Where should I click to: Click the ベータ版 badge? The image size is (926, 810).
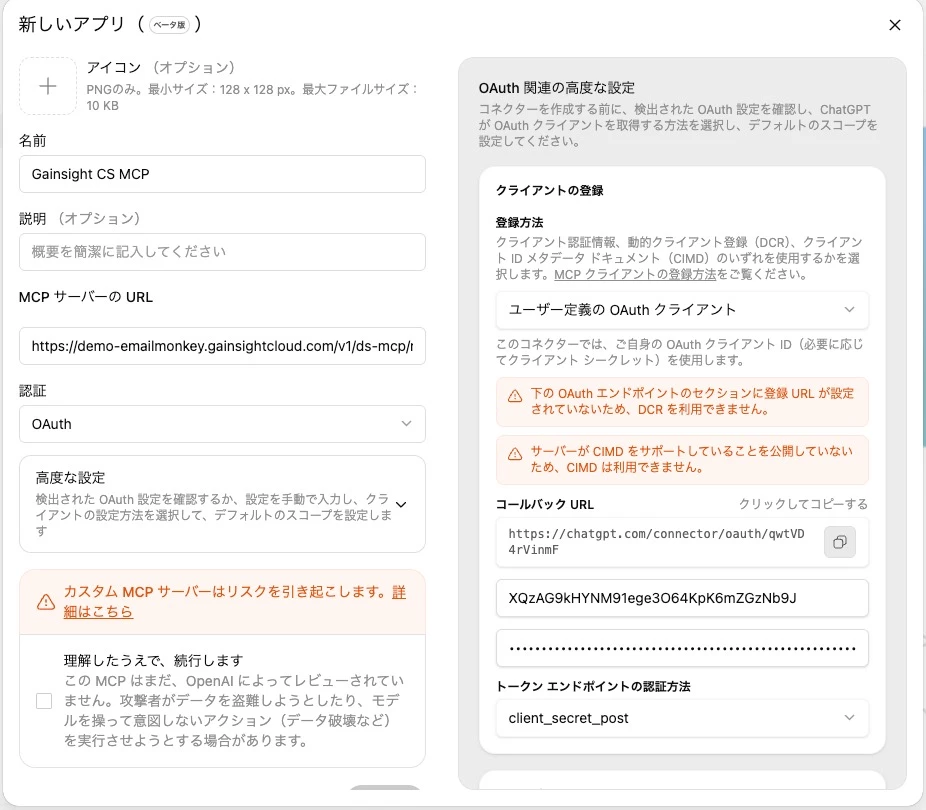click(169, 25)
